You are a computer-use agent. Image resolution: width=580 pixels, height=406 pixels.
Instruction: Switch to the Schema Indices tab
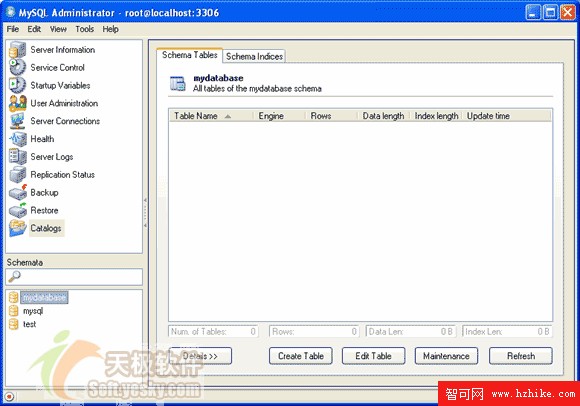254,56
